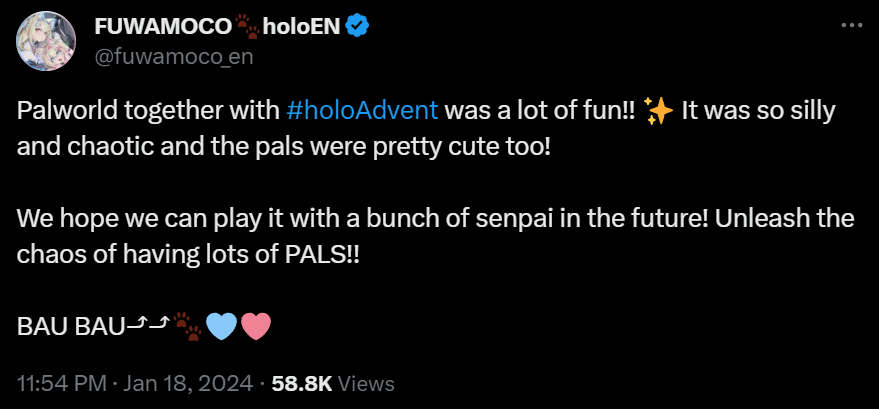Click the arrow symbols after BAU BAU
This screenshot has height=409, width=879.
pos(149,322)
